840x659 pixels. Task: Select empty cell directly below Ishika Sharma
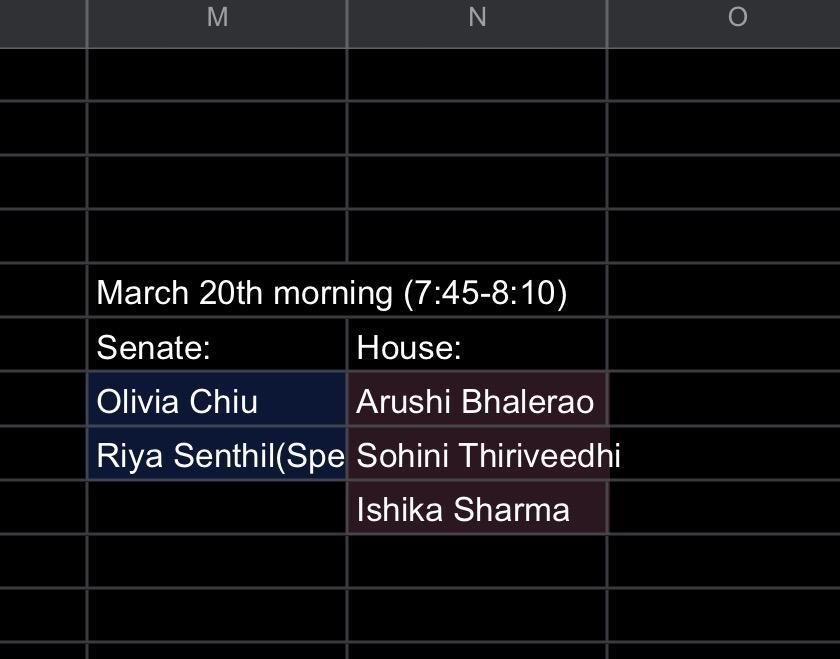(x=476, y=563)
